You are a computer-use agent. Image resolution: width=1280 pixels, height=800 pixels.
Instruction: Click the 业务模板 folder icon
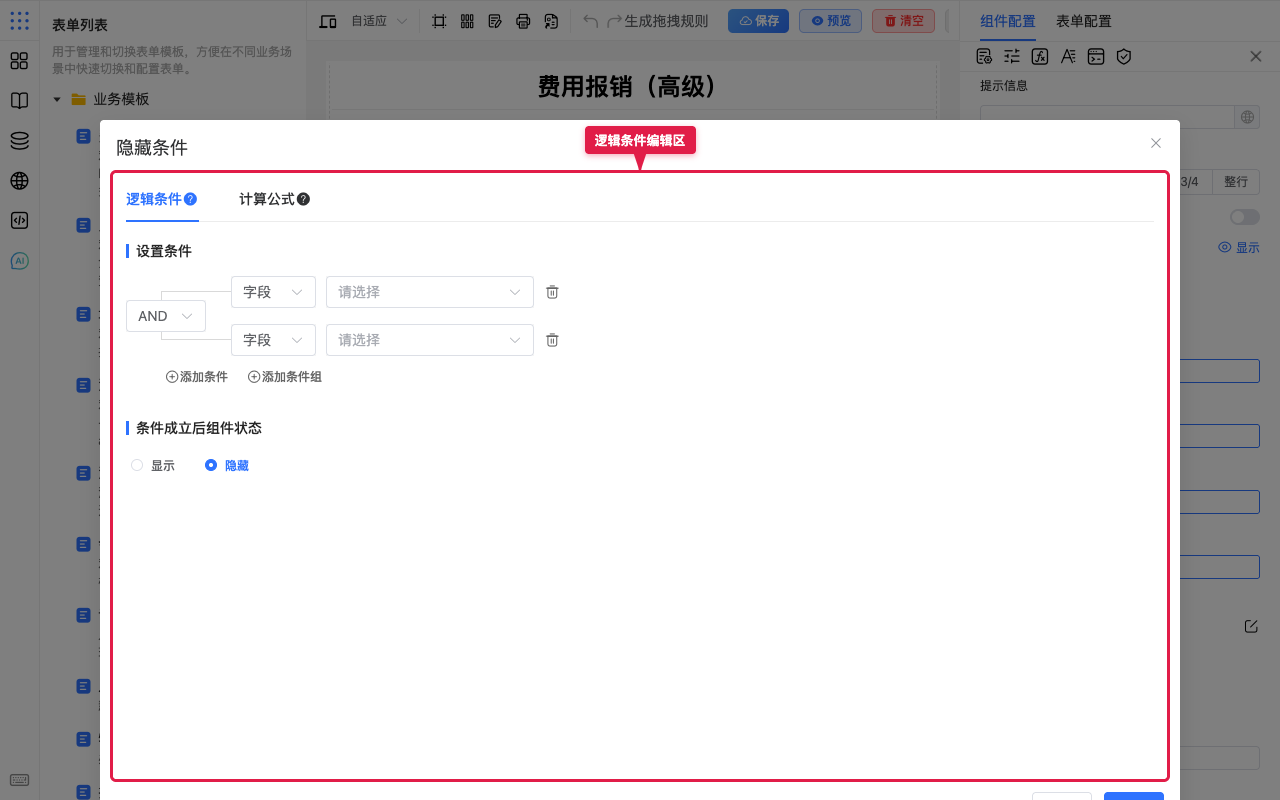coord(78,99)
